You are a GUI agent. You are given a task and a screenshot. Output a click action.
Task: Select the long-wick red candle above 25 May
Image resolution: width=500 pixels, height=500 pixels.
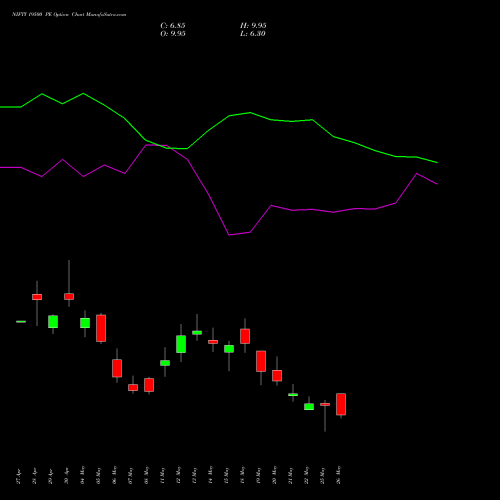coord(325,404)
